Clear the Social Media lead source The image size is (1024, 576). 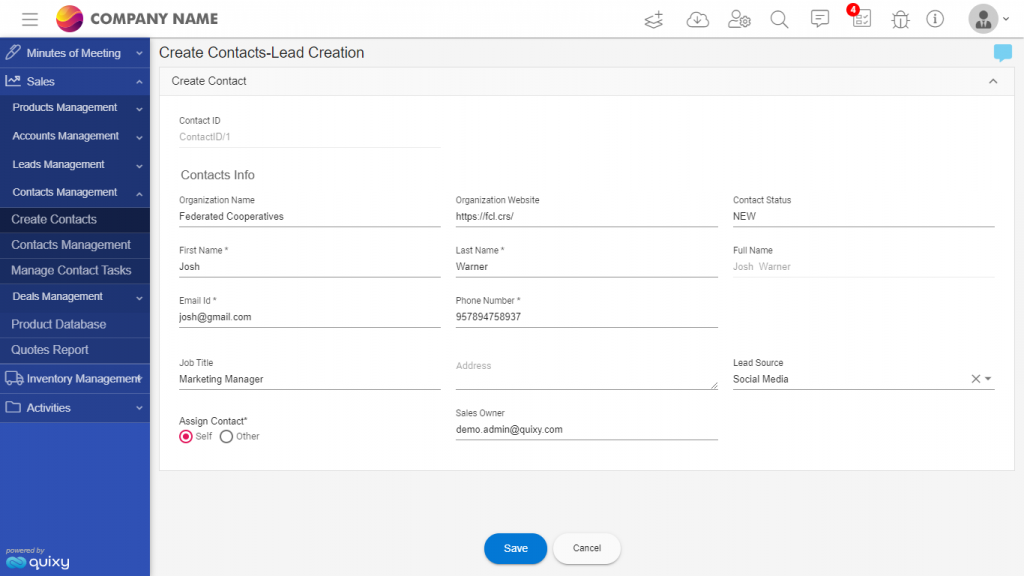pyautogui.click(x=976, y=379)
